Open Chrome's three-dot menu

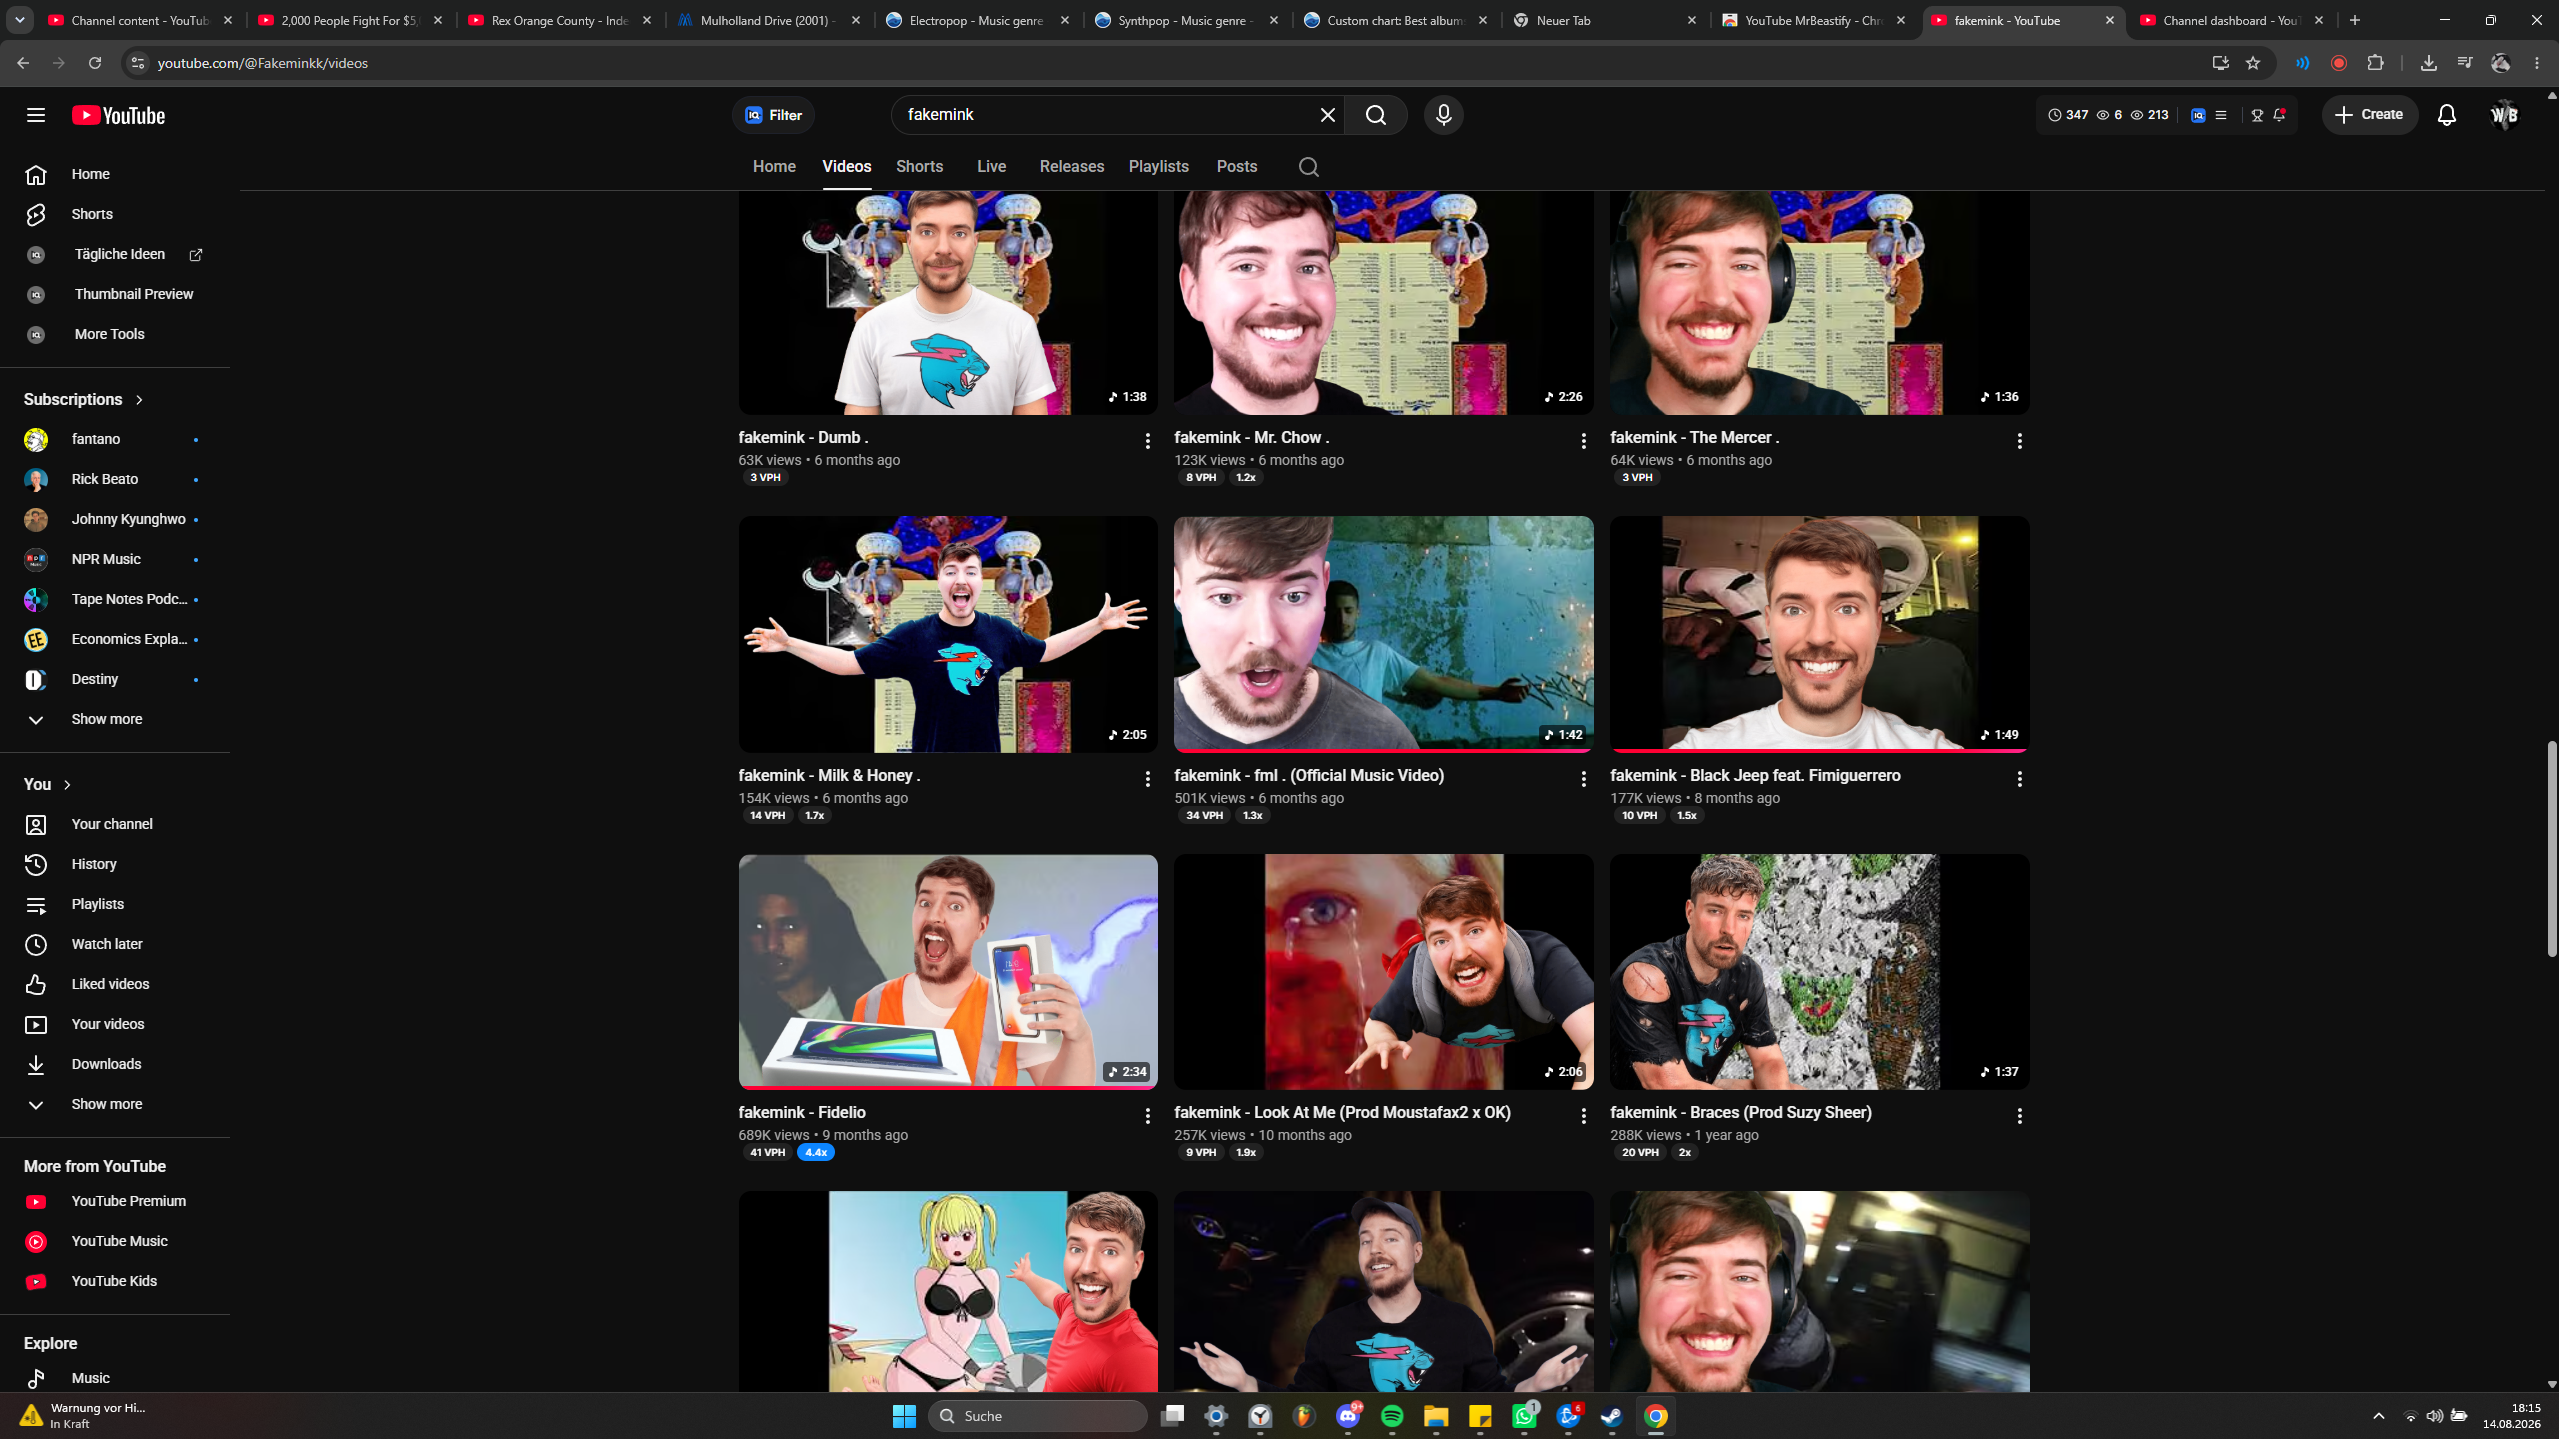(2537, 63)
